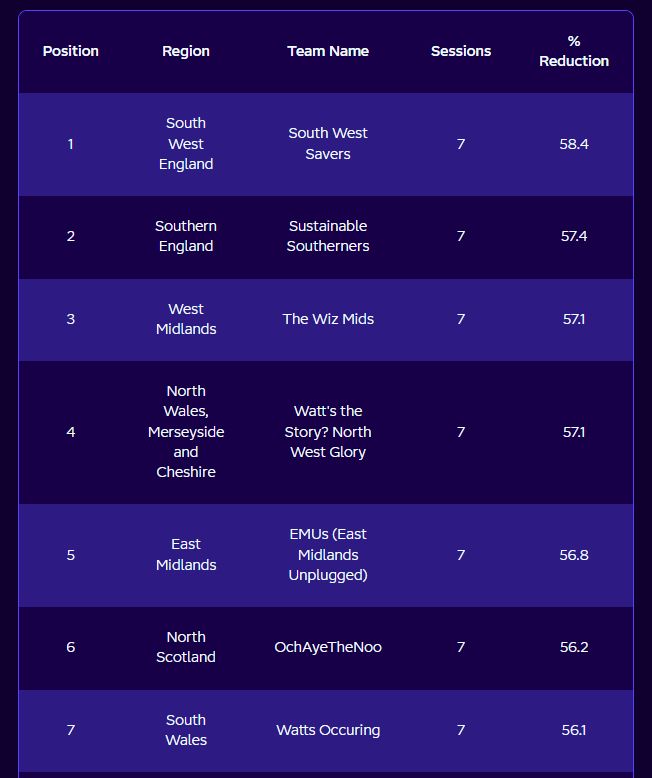Screen dimensions: 652x778
Task: Click the 56.8 reduction value
Action: coord(574,555)
